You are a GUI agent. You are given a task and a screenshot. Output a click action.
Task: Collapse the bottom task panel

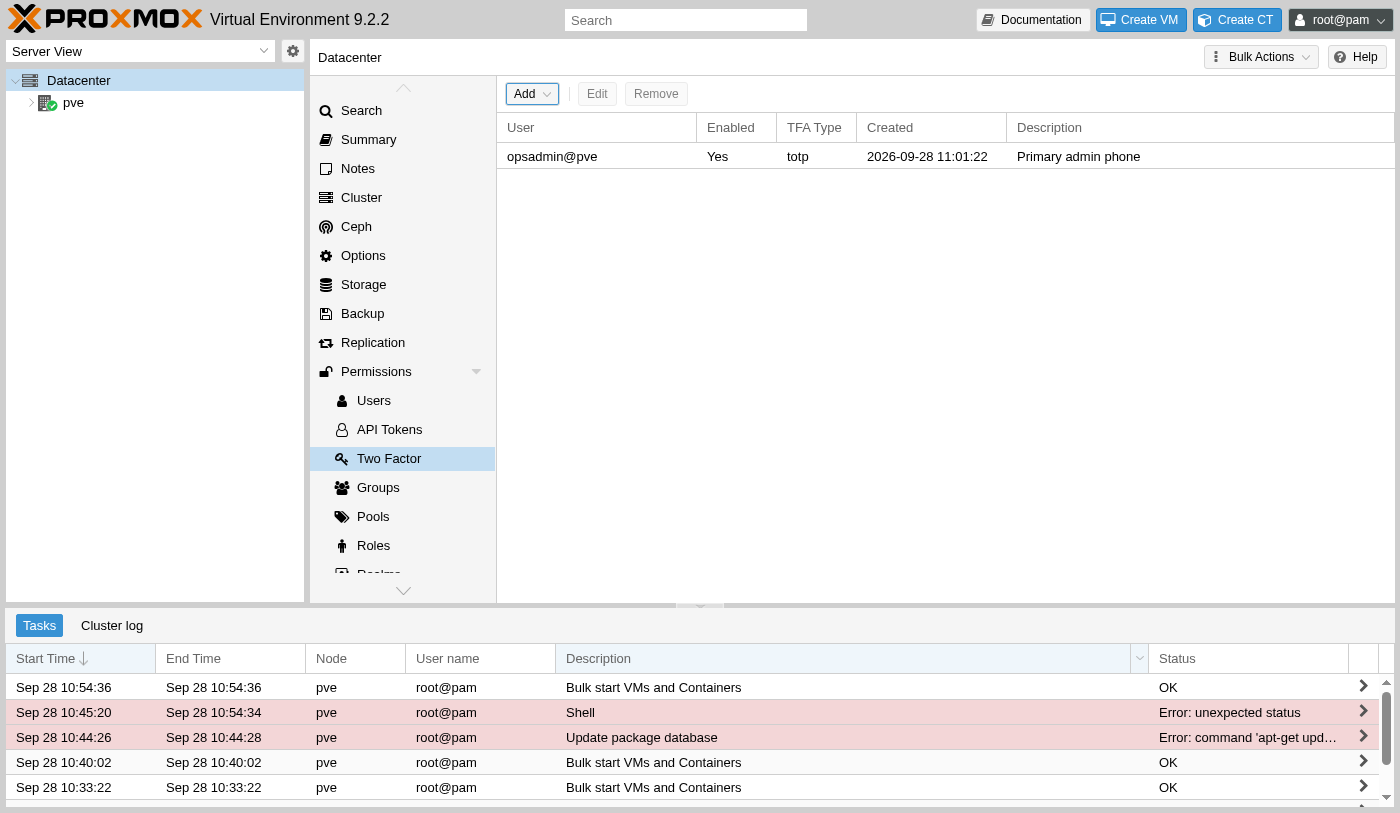(x=700, y=605)
